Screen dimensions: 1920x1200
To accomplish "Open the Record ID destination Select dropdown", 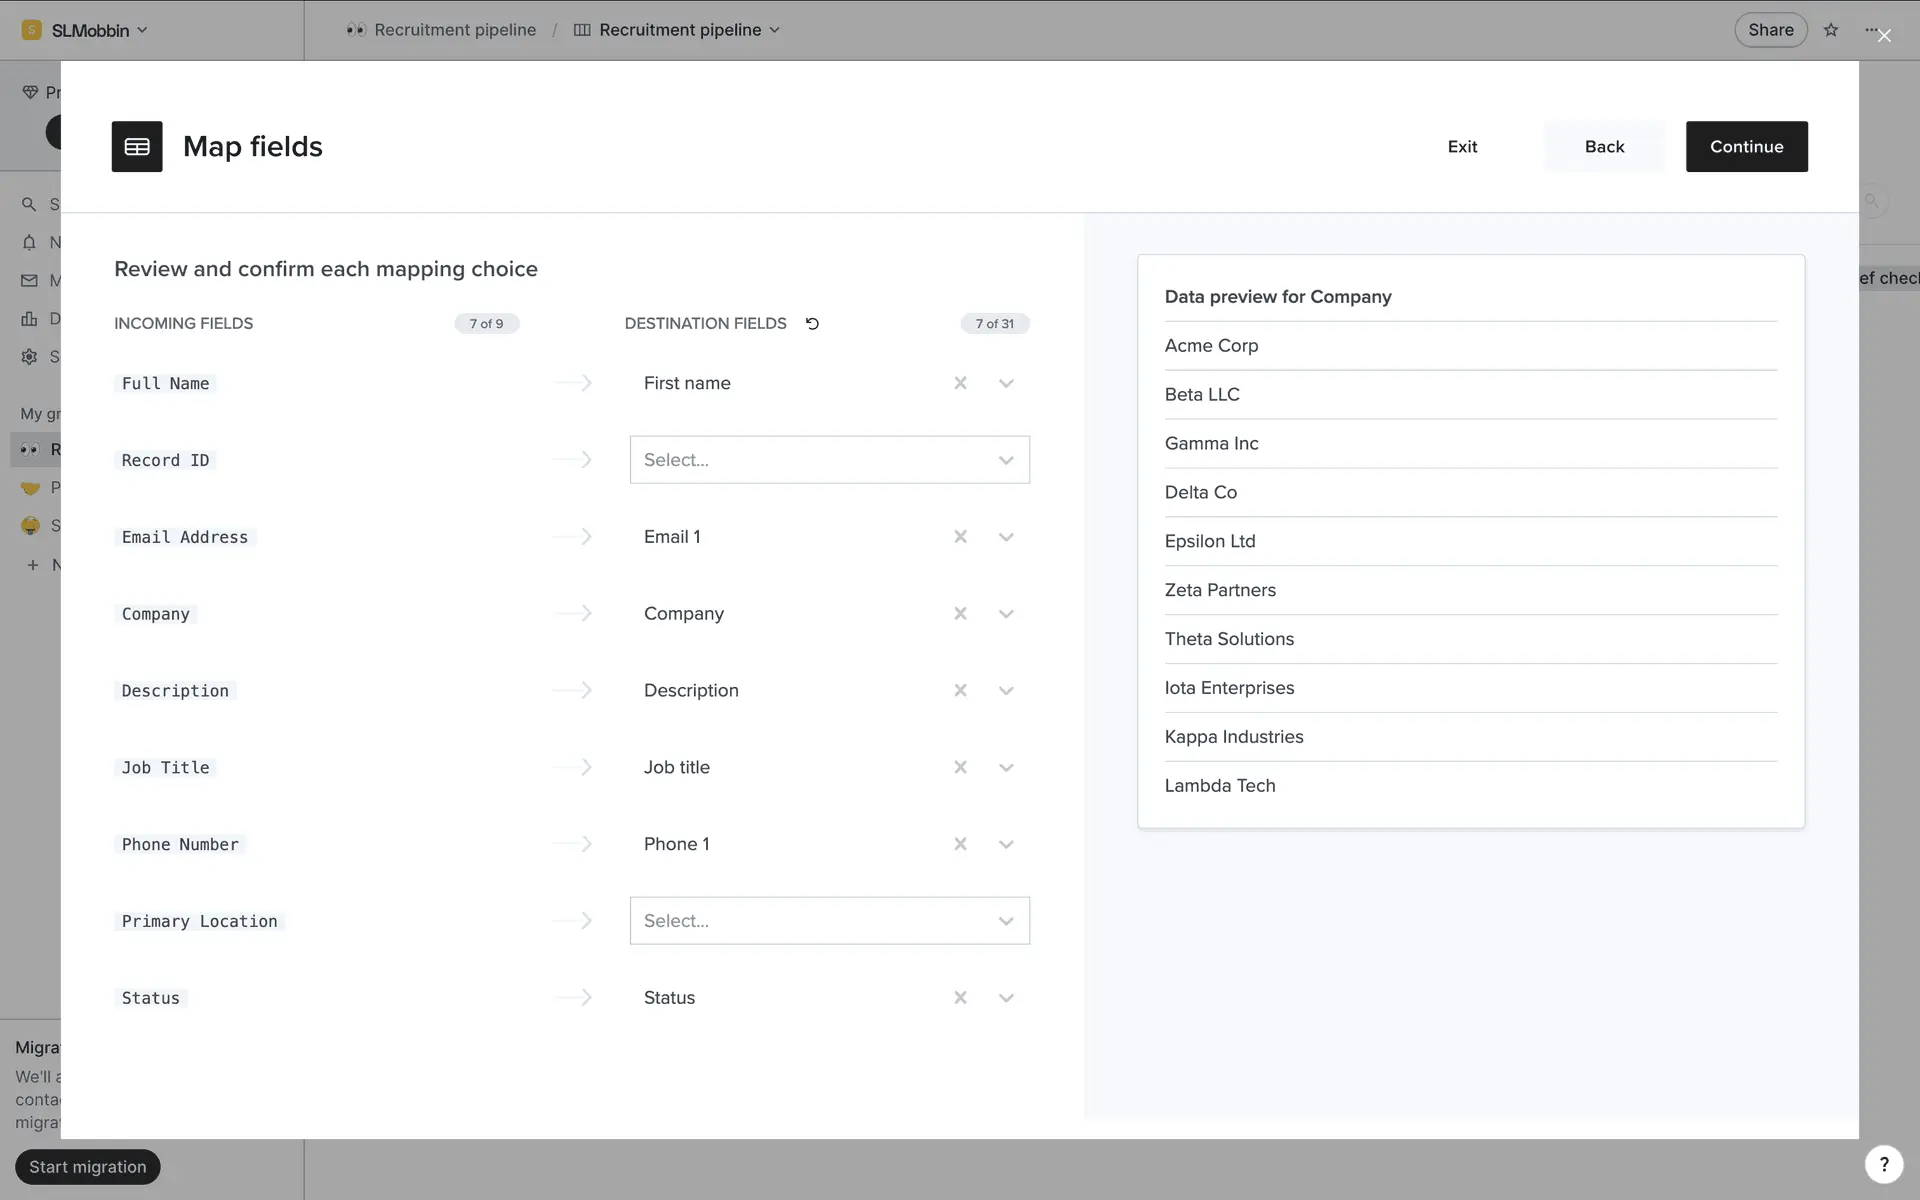I will [829, 460].
